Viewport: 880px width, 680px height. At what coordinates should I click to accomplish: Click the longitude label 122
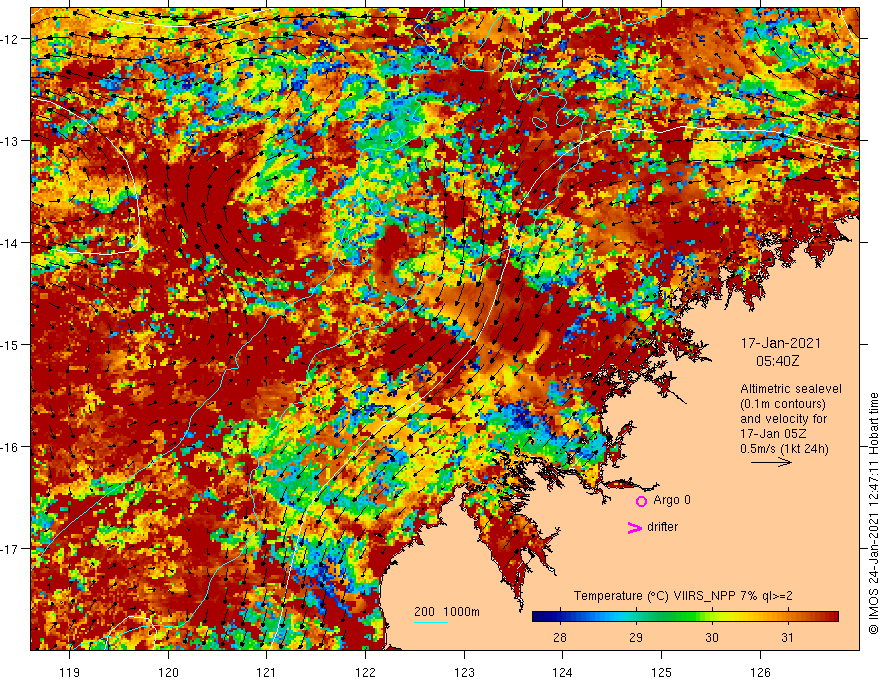365,672
